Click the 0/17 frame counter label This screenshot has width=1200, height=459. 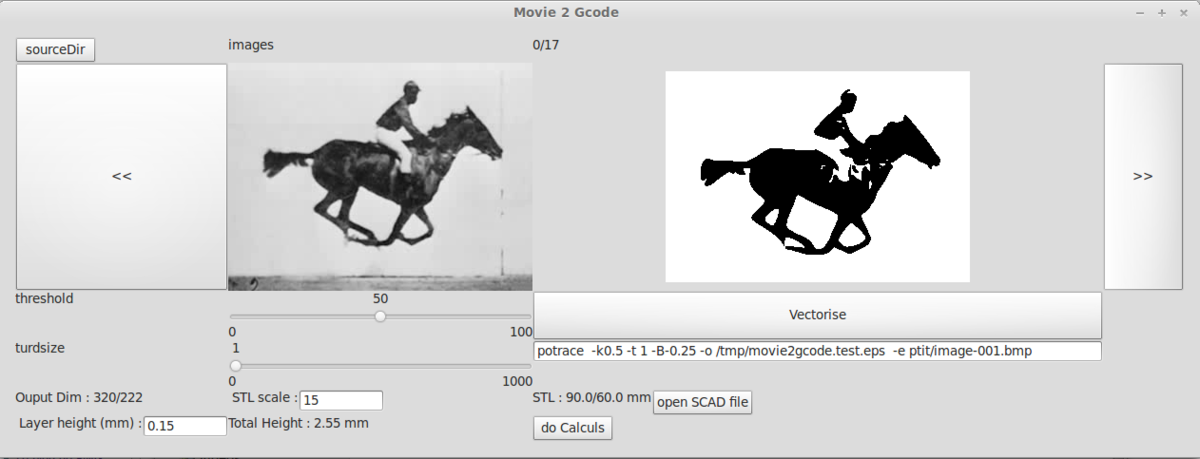click(546, 45)
